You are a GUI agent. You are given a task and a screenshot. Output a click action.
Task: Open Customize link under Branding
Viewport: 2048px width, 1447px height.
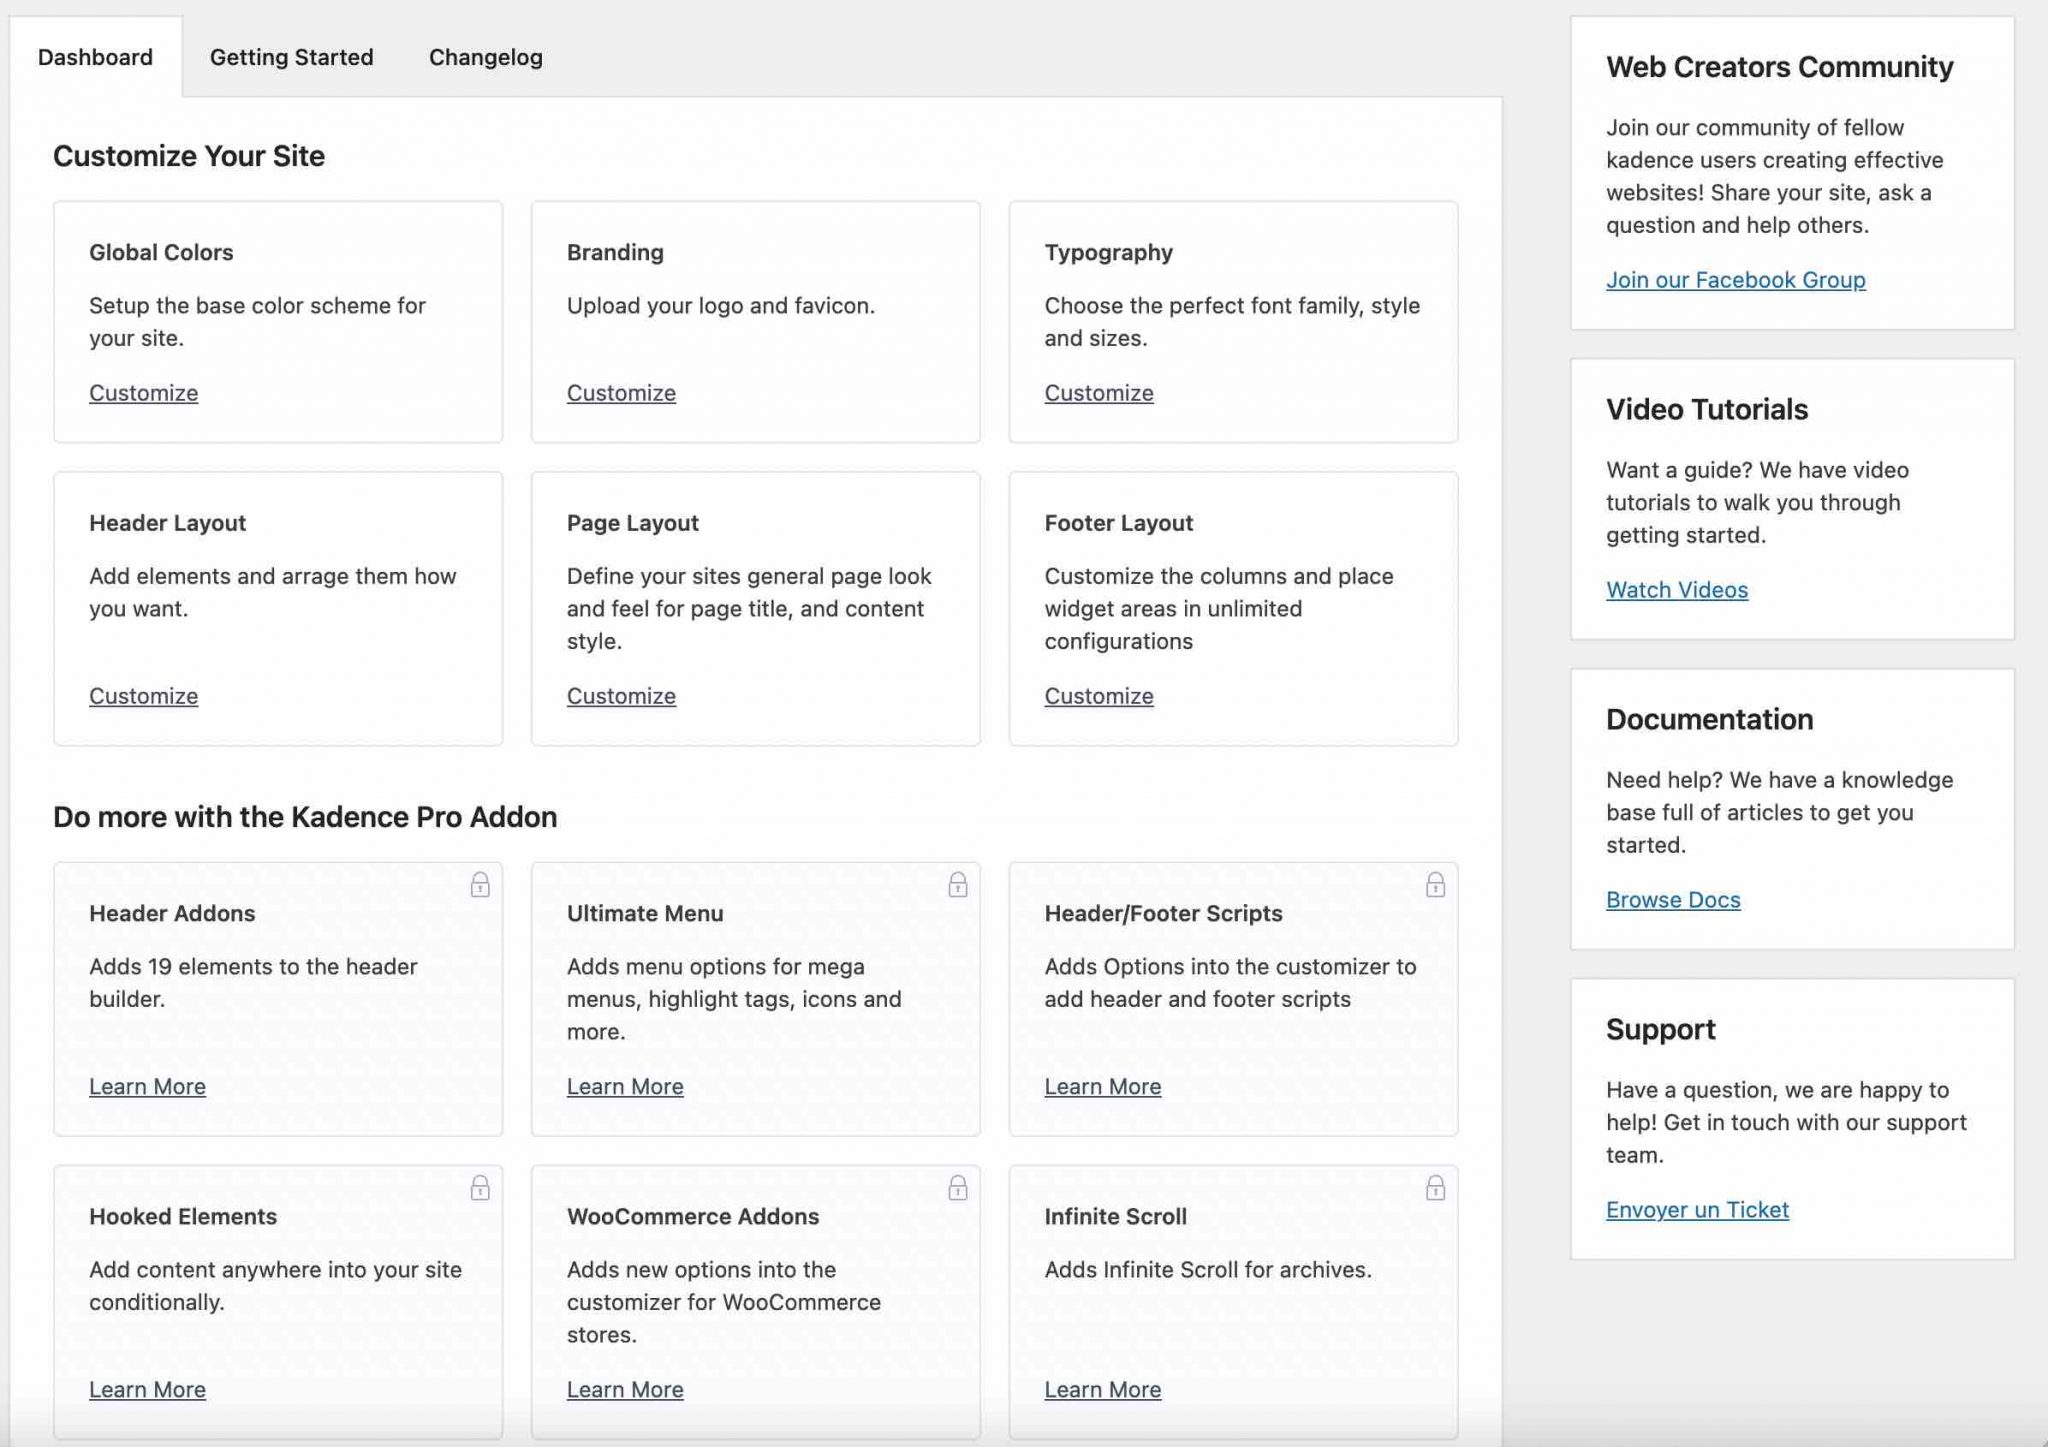(621, 393)
